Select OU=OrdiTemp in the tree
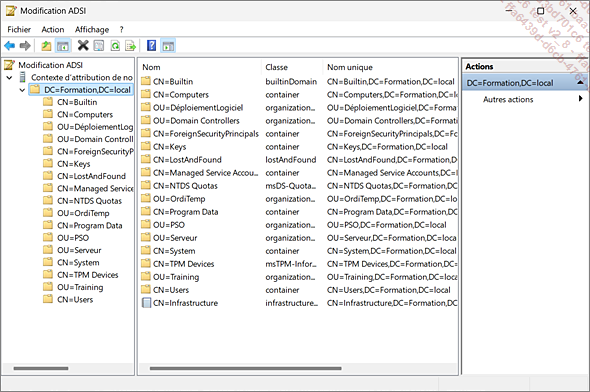Image resolution: width=590 pixels, height=392 pixels. (x=83, y=213)
